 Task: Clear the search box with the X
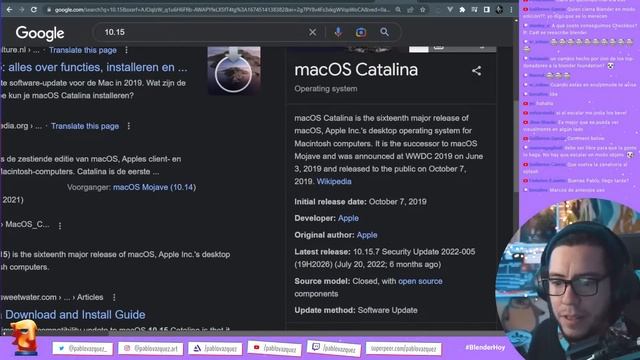[312, 32]
